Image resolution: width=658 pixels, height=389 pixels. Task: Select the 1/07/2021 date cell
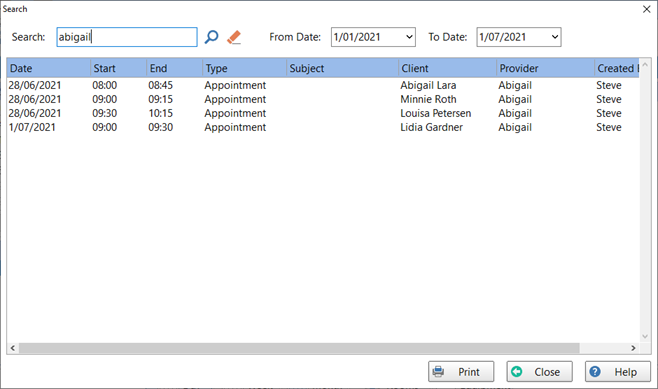[x=32, y=127]
